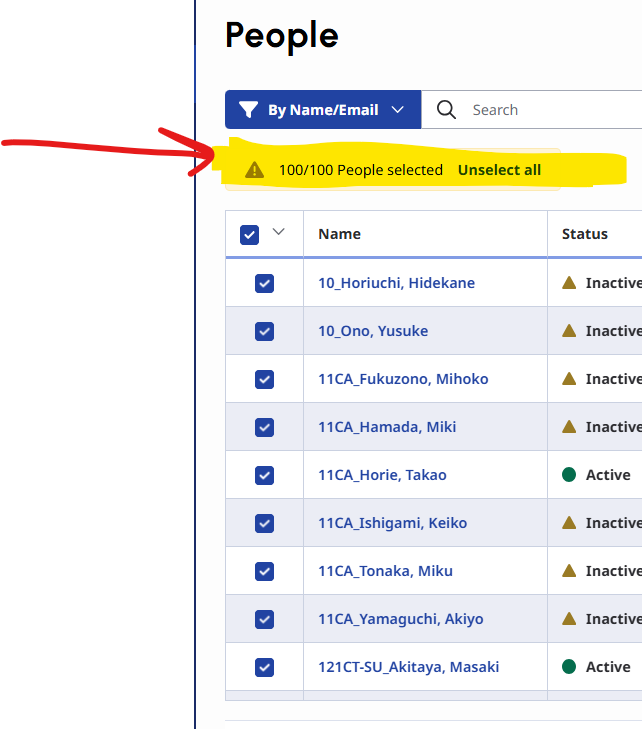642x729 pixels.
Task: Sort by the Name column header
Action: [339, 234]
